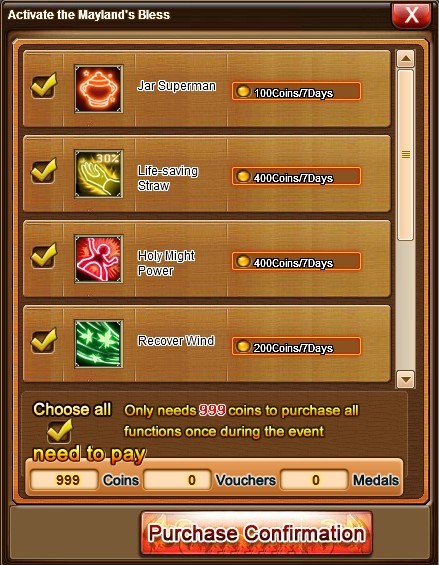The width and height of the screenshot is (439, 565).
Task: Uncheck the Choose all checkbox
Action: [59, 431]
